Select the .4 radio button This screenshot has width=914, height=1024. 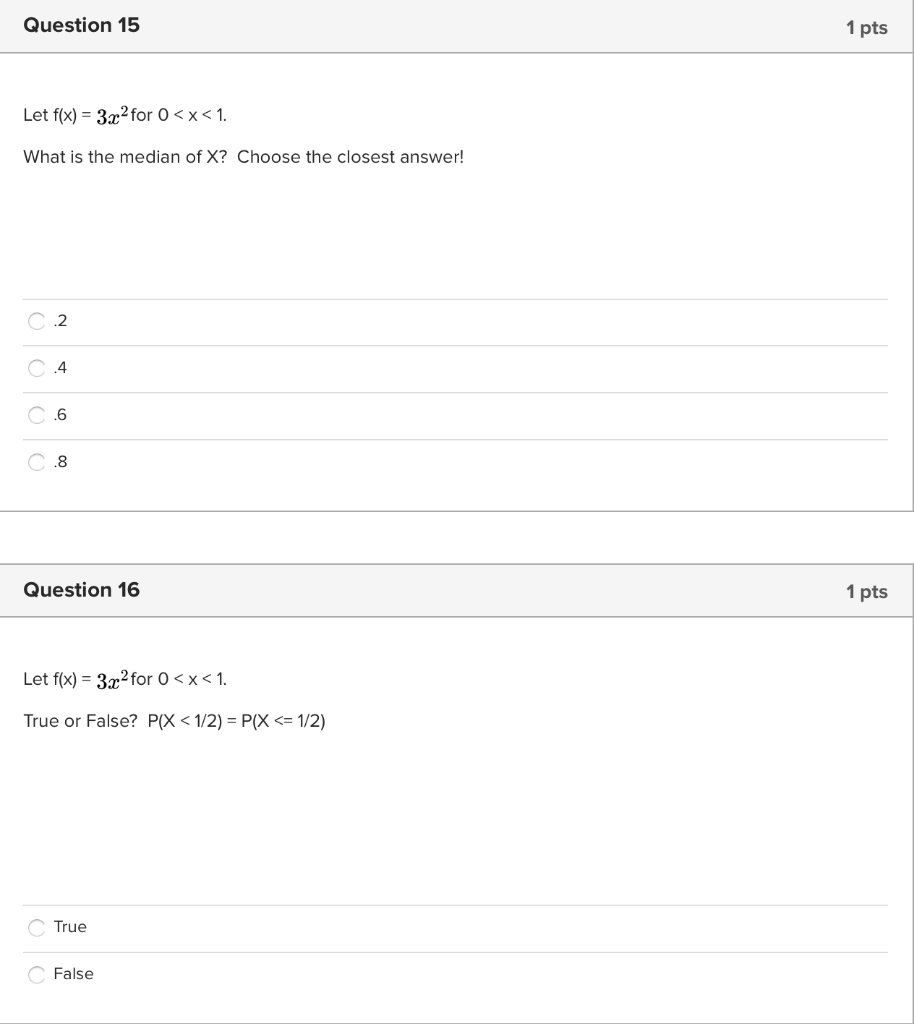[36, 368]
